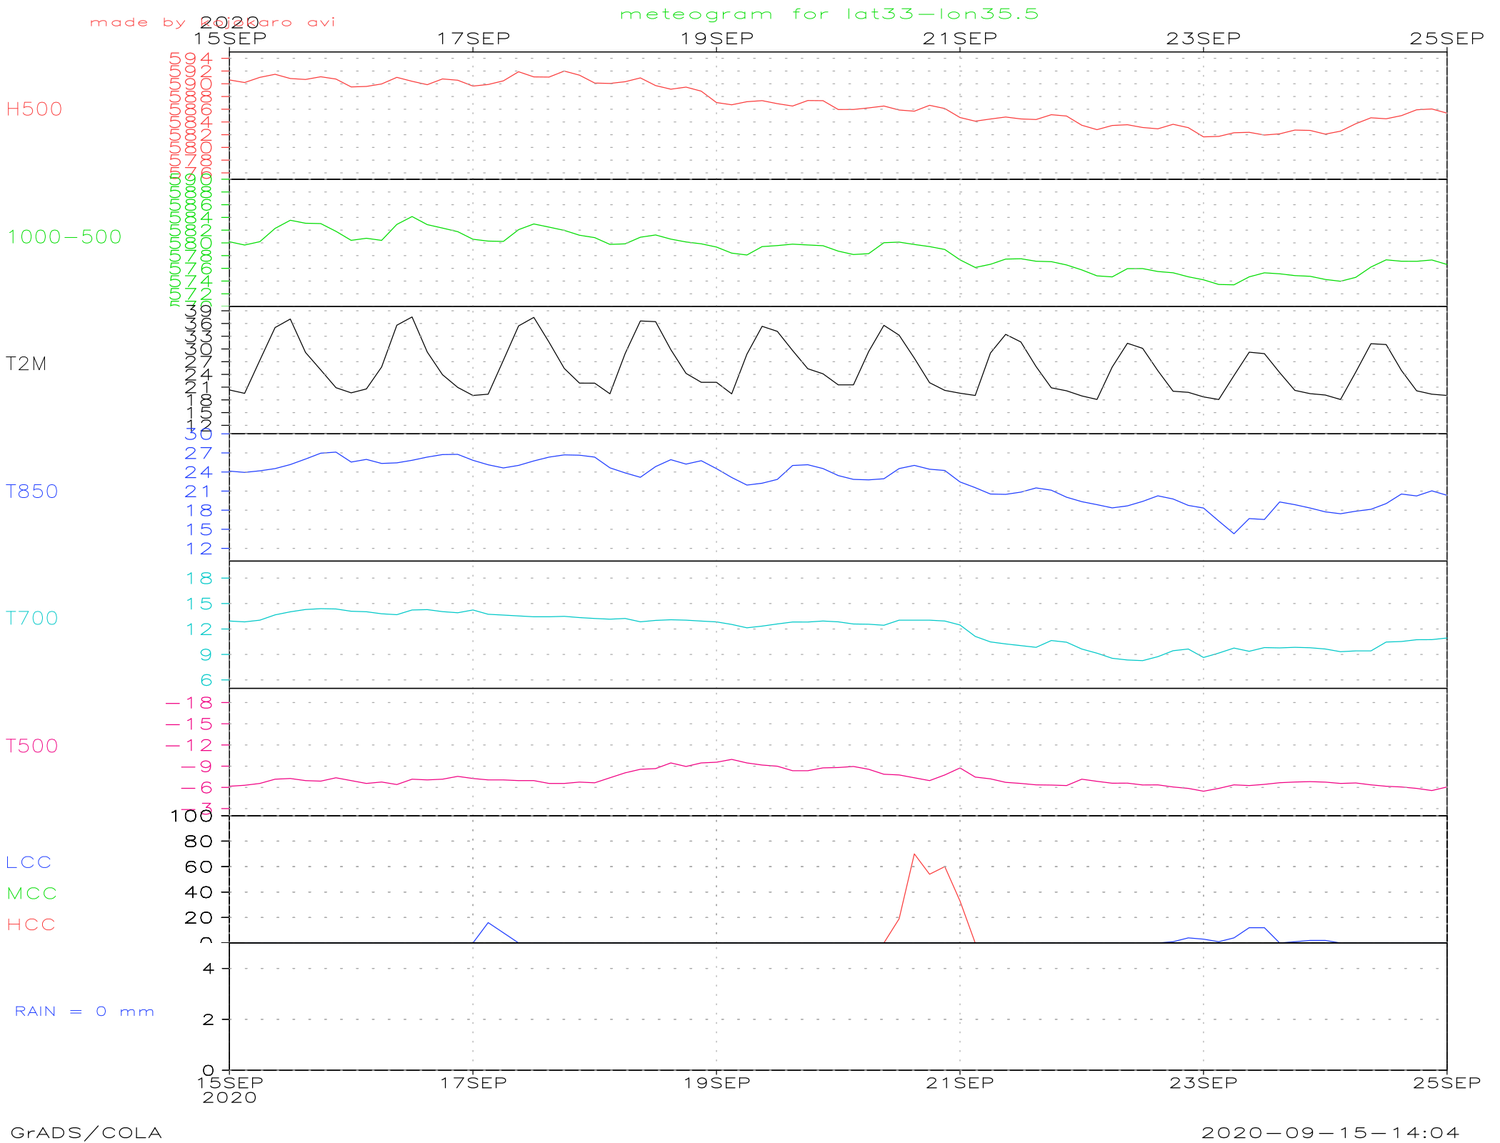Click the RAIN = 0 mm text

pyautogui.click(x=85, y=1011)
